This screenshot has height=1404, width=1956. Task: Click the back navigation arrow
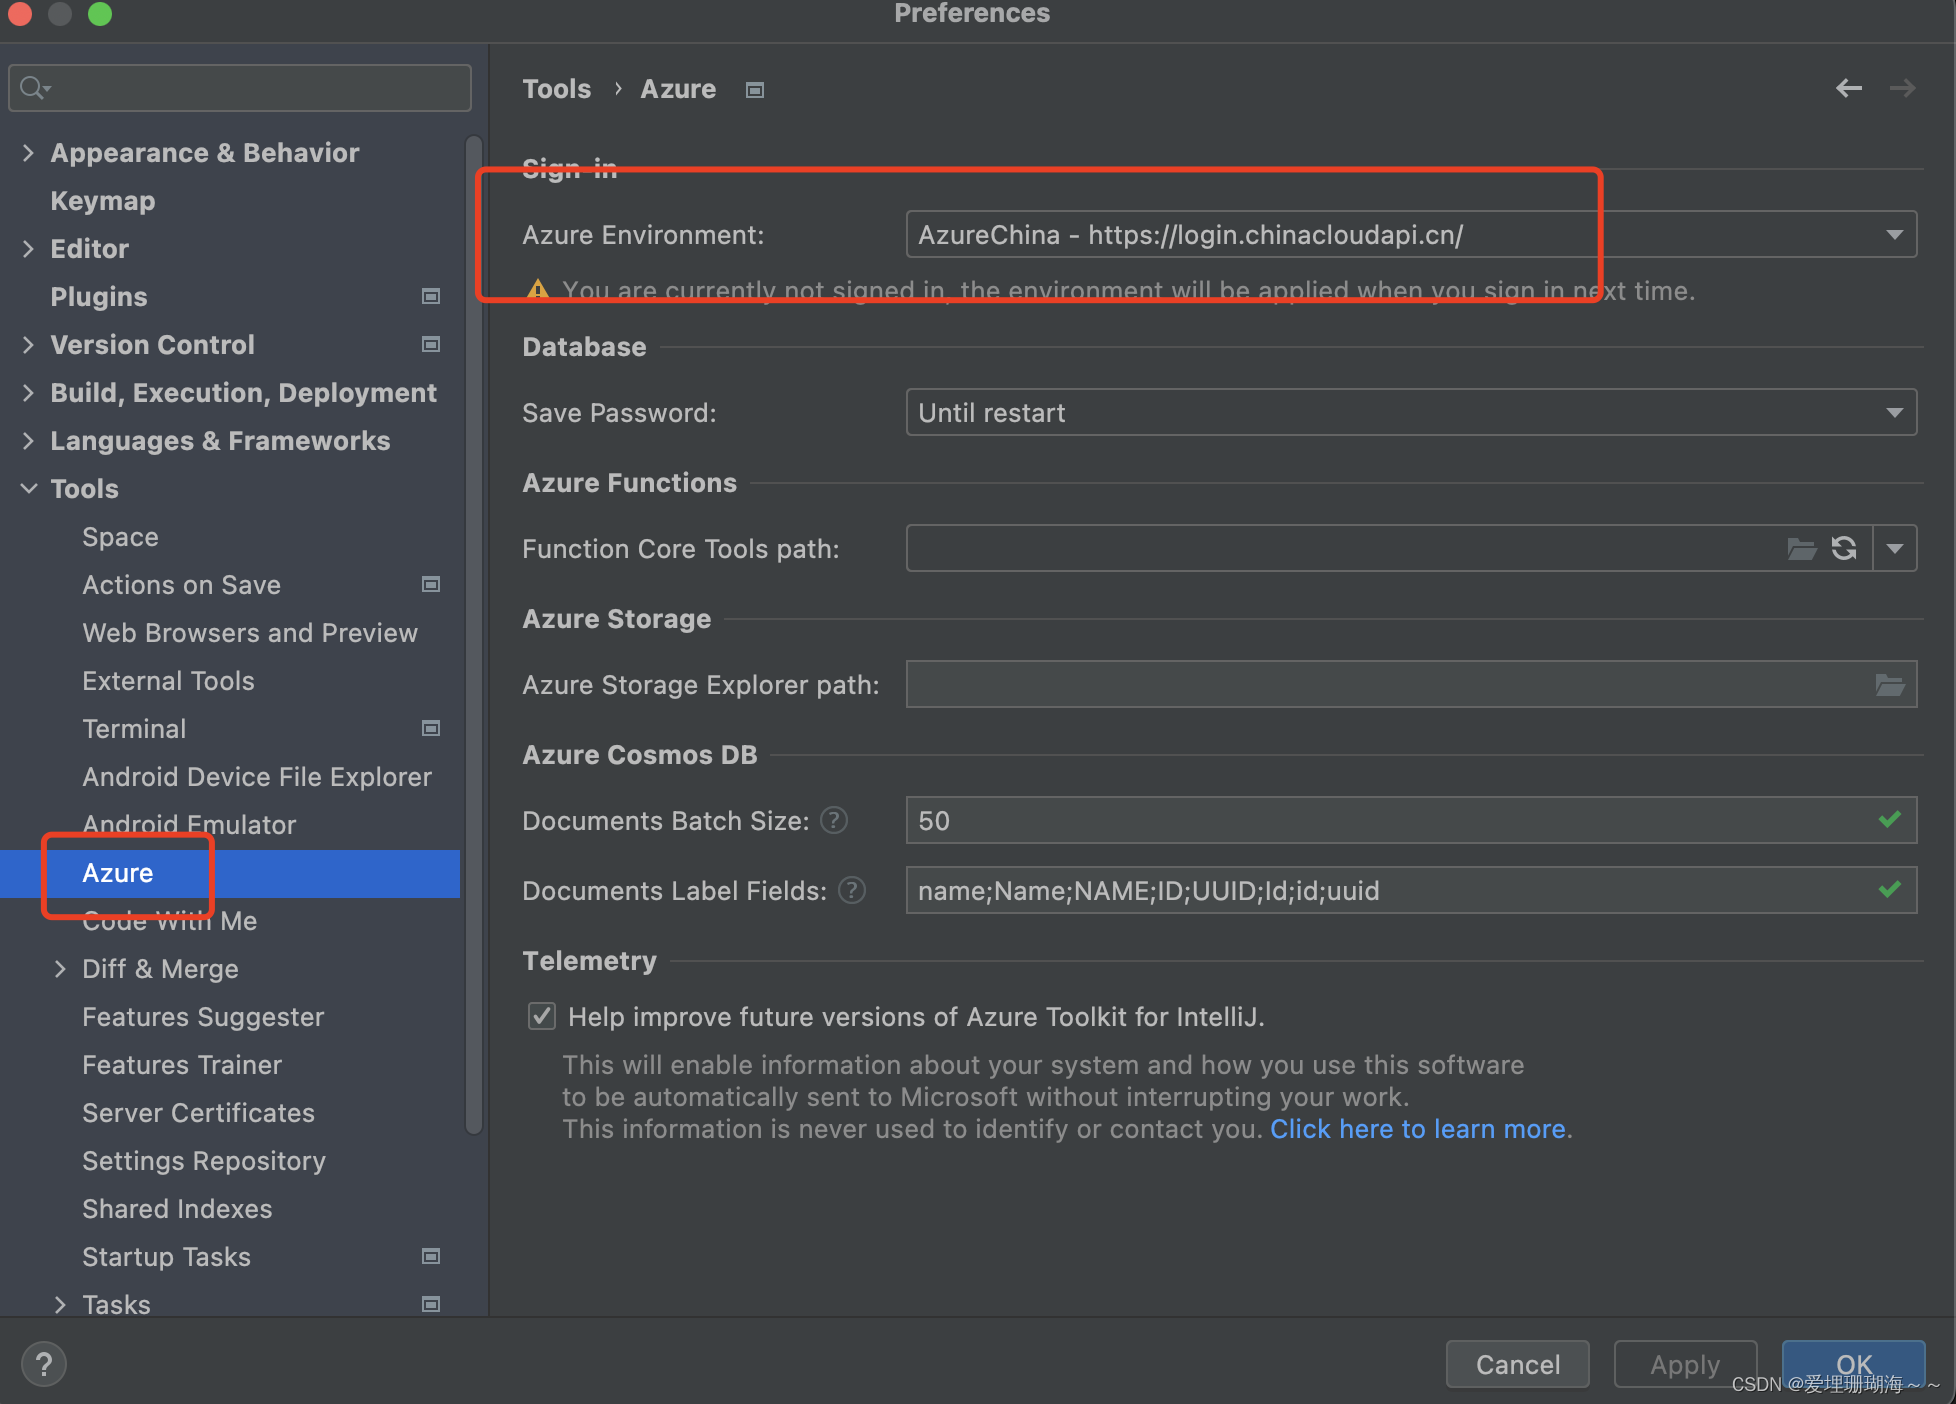(1848, 88)
